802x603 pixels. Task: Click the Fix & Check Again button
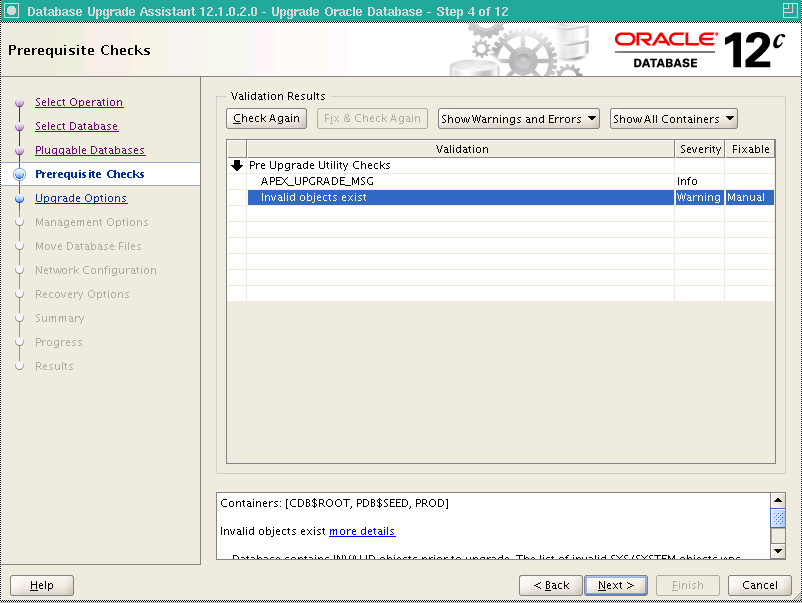point(372,119)
